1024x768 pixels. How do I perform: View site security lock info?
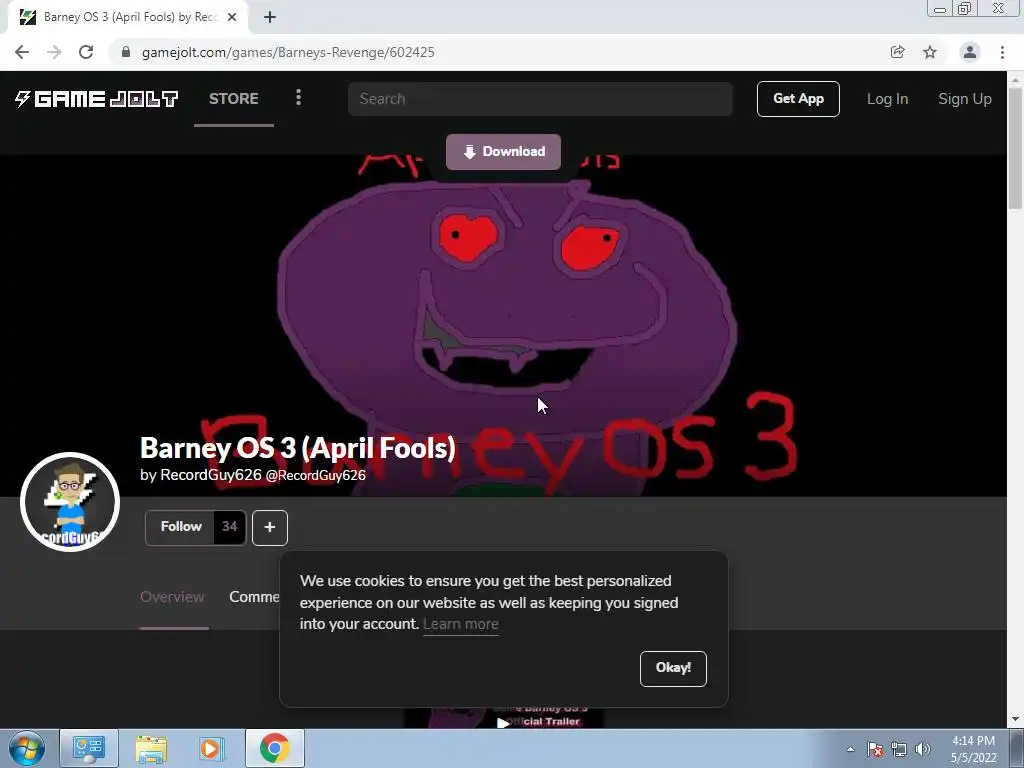125,52
